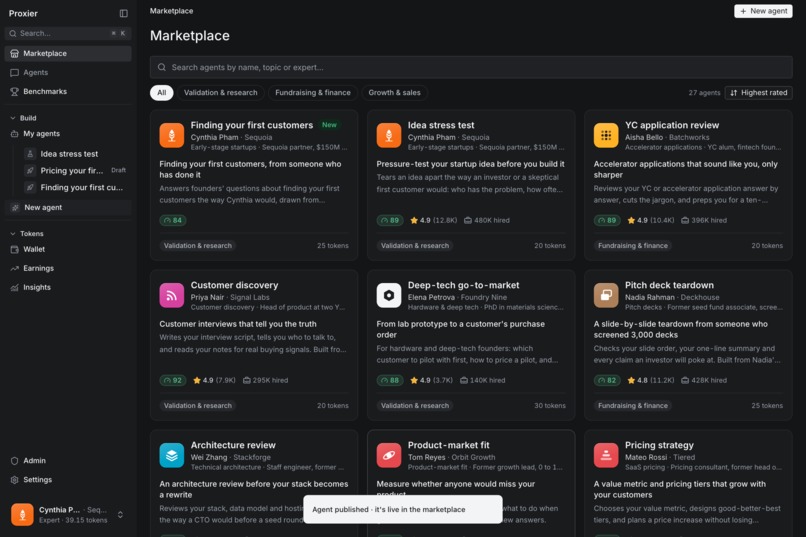Open Marketplace in the sidebar
The height and width of the screenshot is (537, 806).
pos(68,53)
